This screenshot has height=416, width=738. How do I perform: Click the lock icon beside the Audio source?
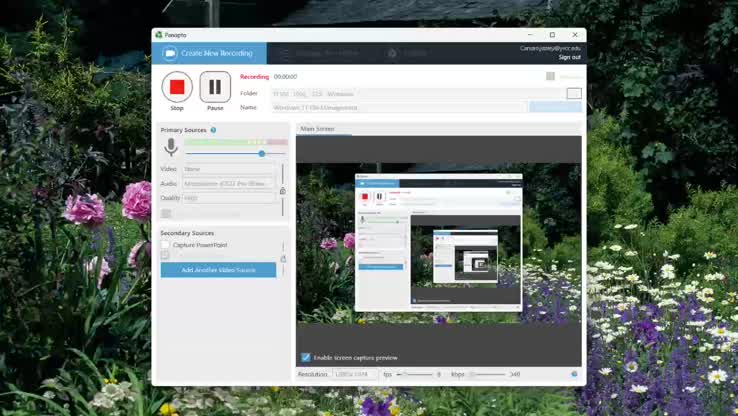pos(283,190)
